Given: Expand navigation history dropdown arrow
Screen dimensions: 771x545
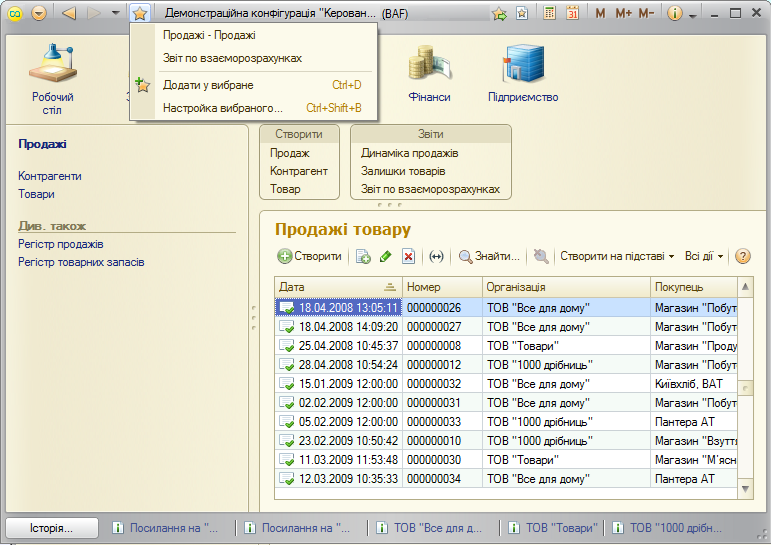Looking at the screenshot, I should click(x=116, y=13).
